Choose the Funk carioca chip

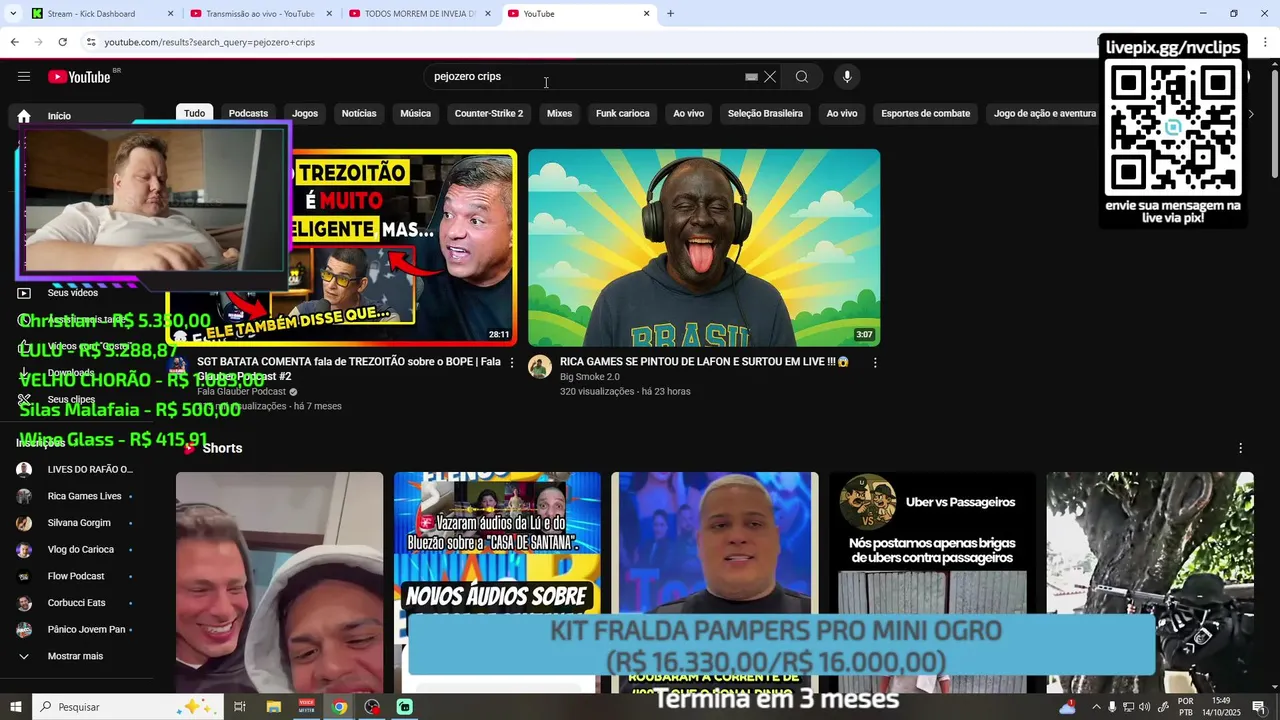[623, 113]
